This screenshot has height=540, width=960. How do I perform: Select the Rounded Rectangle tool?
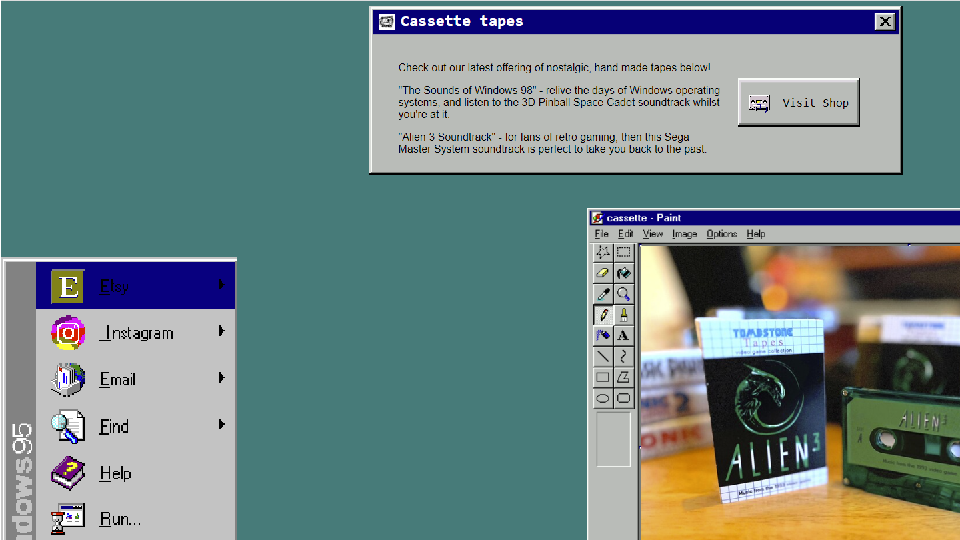[623, 398]
